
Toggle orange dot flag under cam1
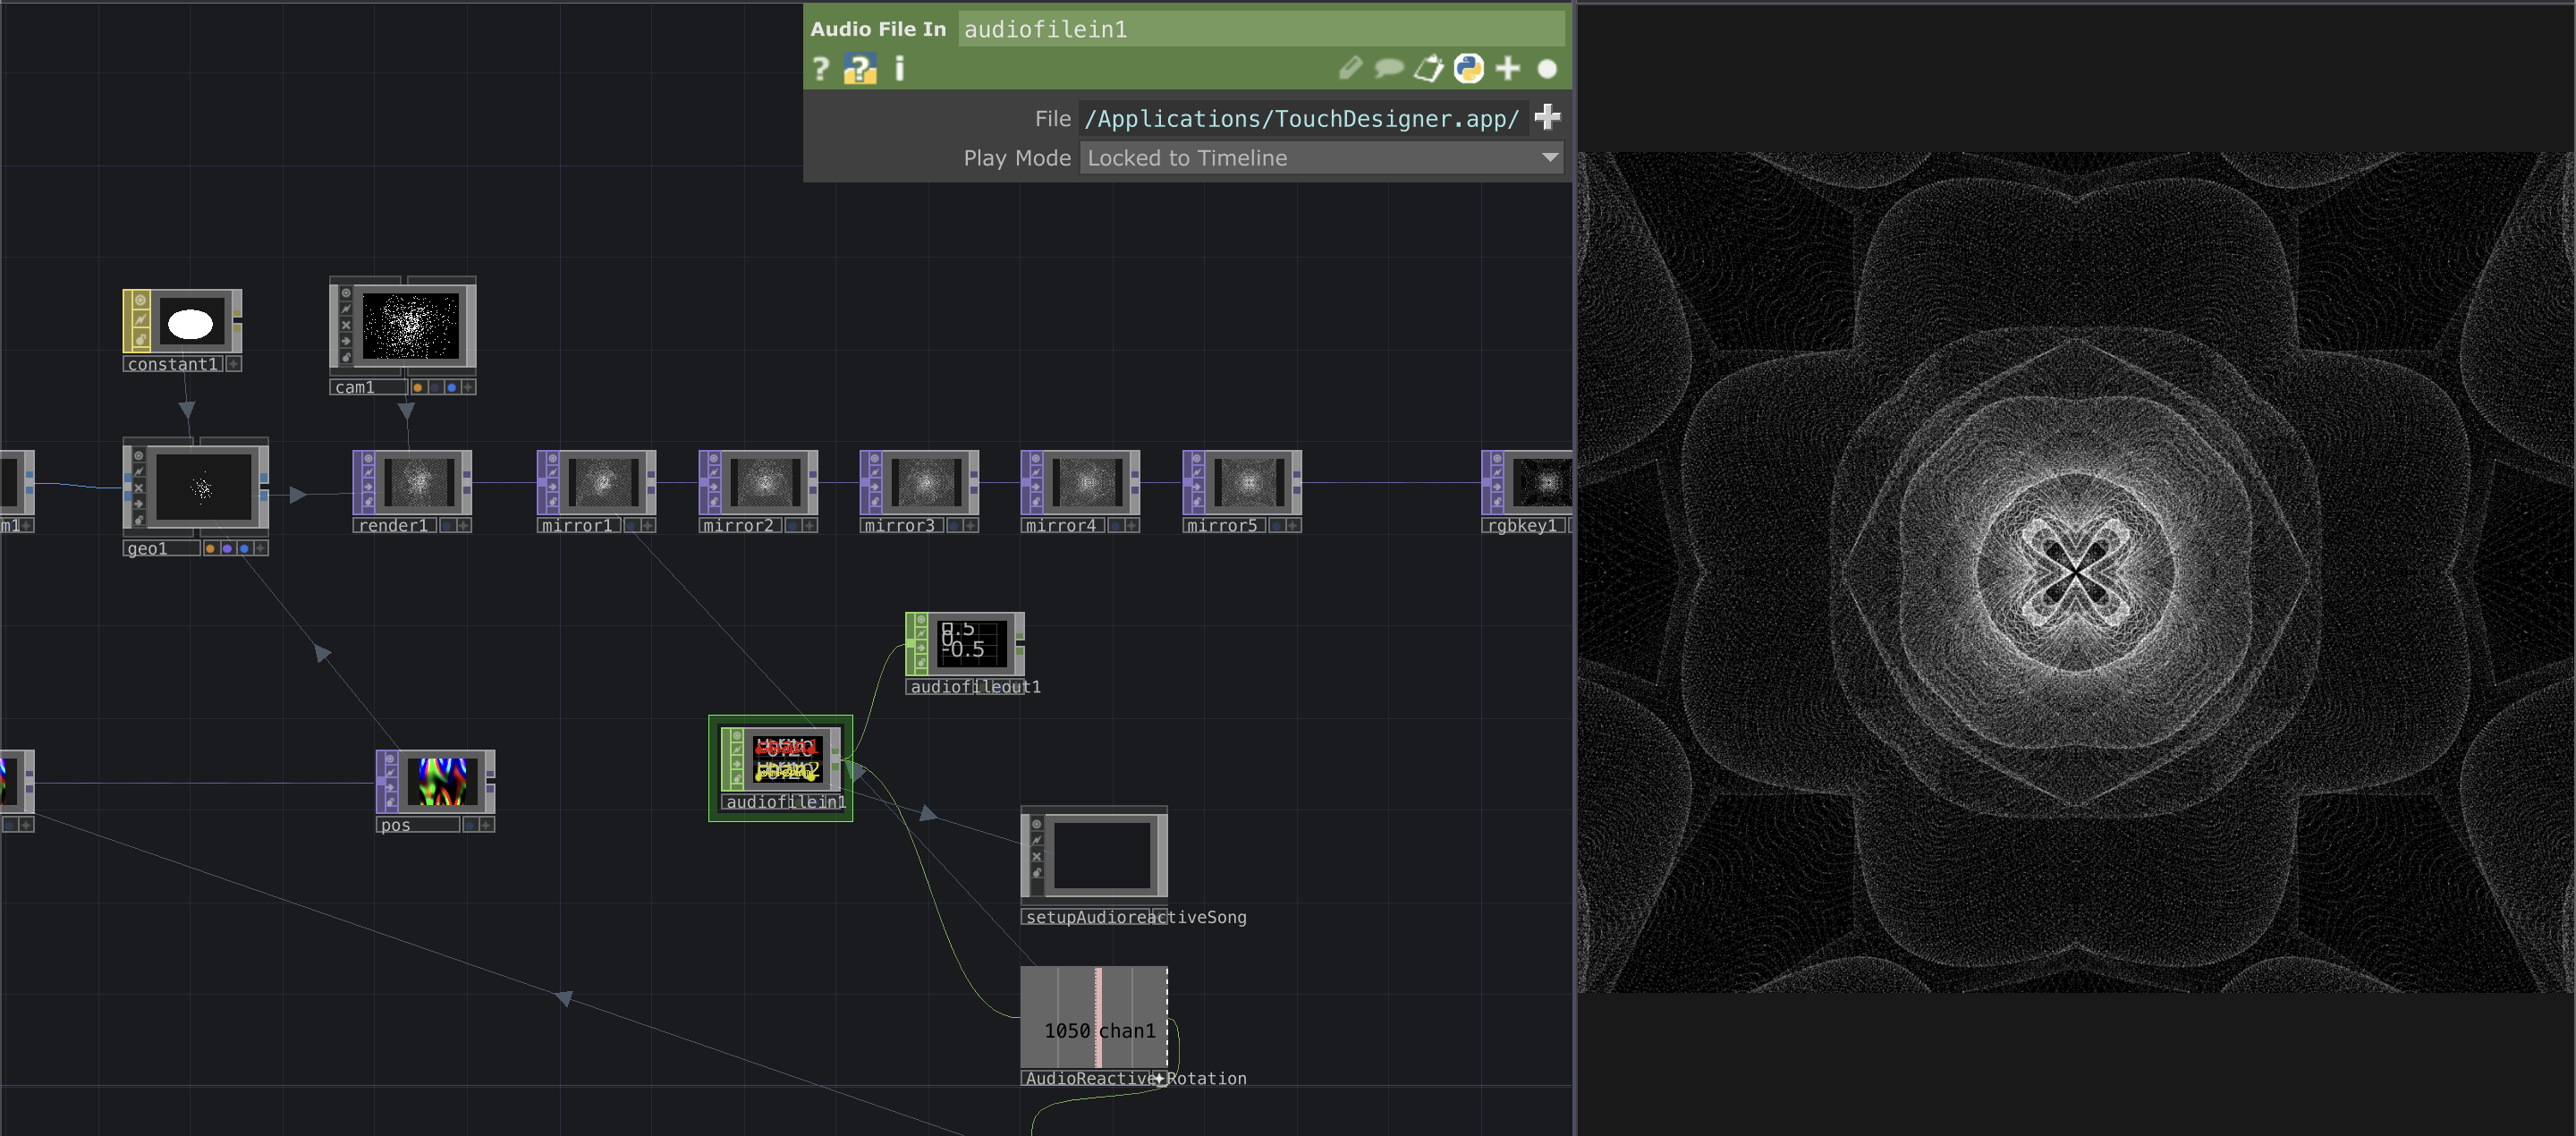[417, 387]
